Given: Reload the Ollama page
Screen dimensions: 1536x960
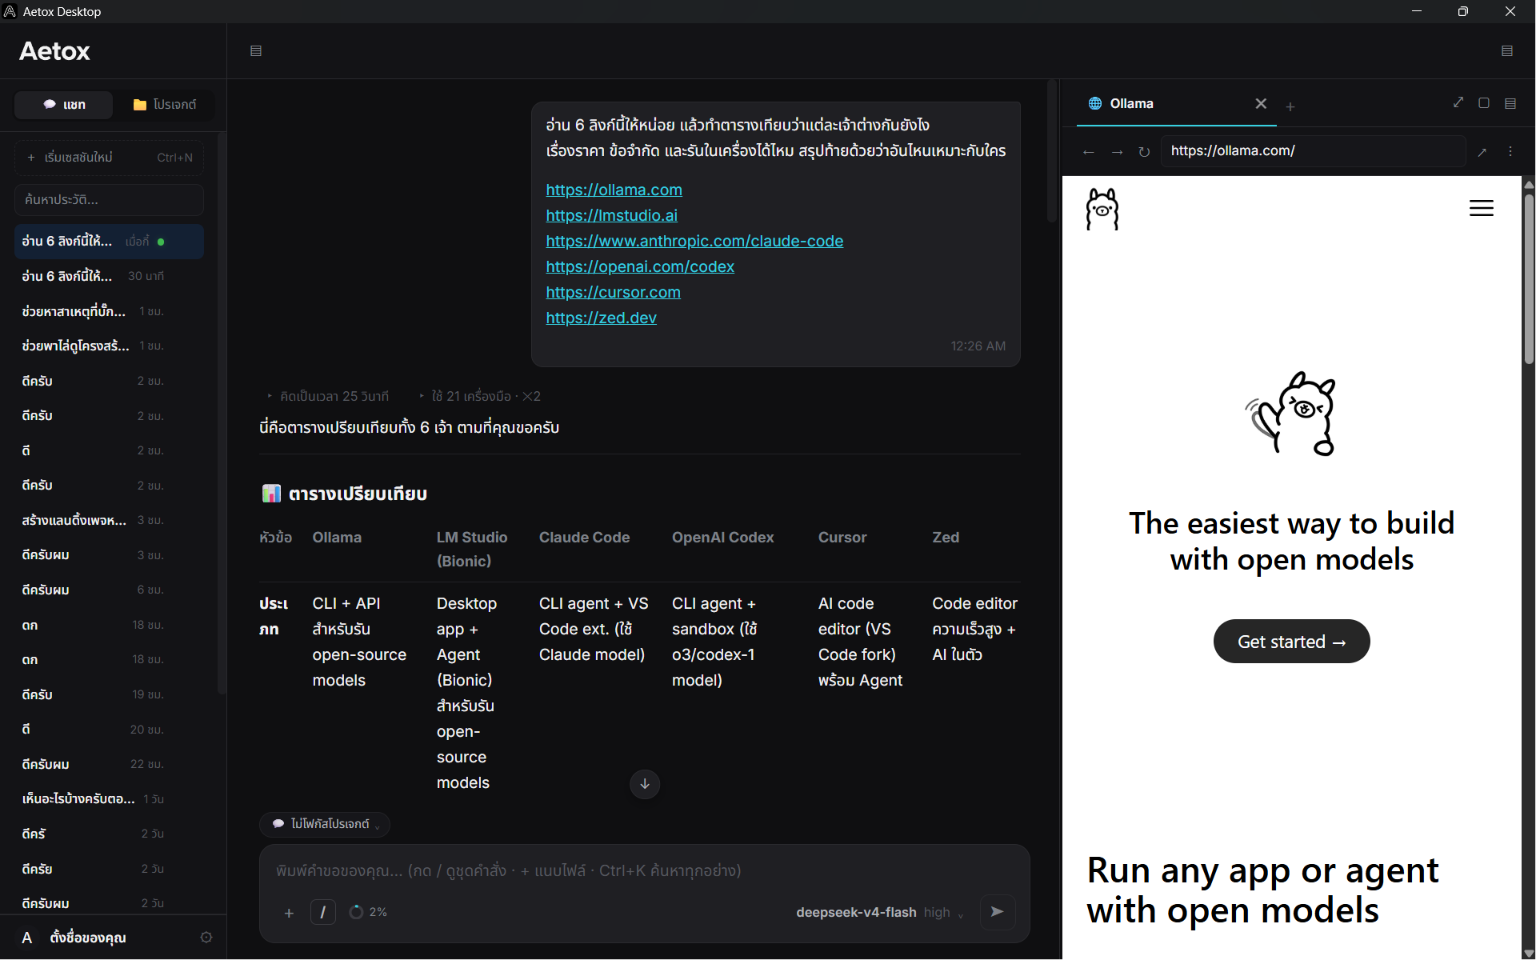Looking at the screenshot, I should [1144, 152].
